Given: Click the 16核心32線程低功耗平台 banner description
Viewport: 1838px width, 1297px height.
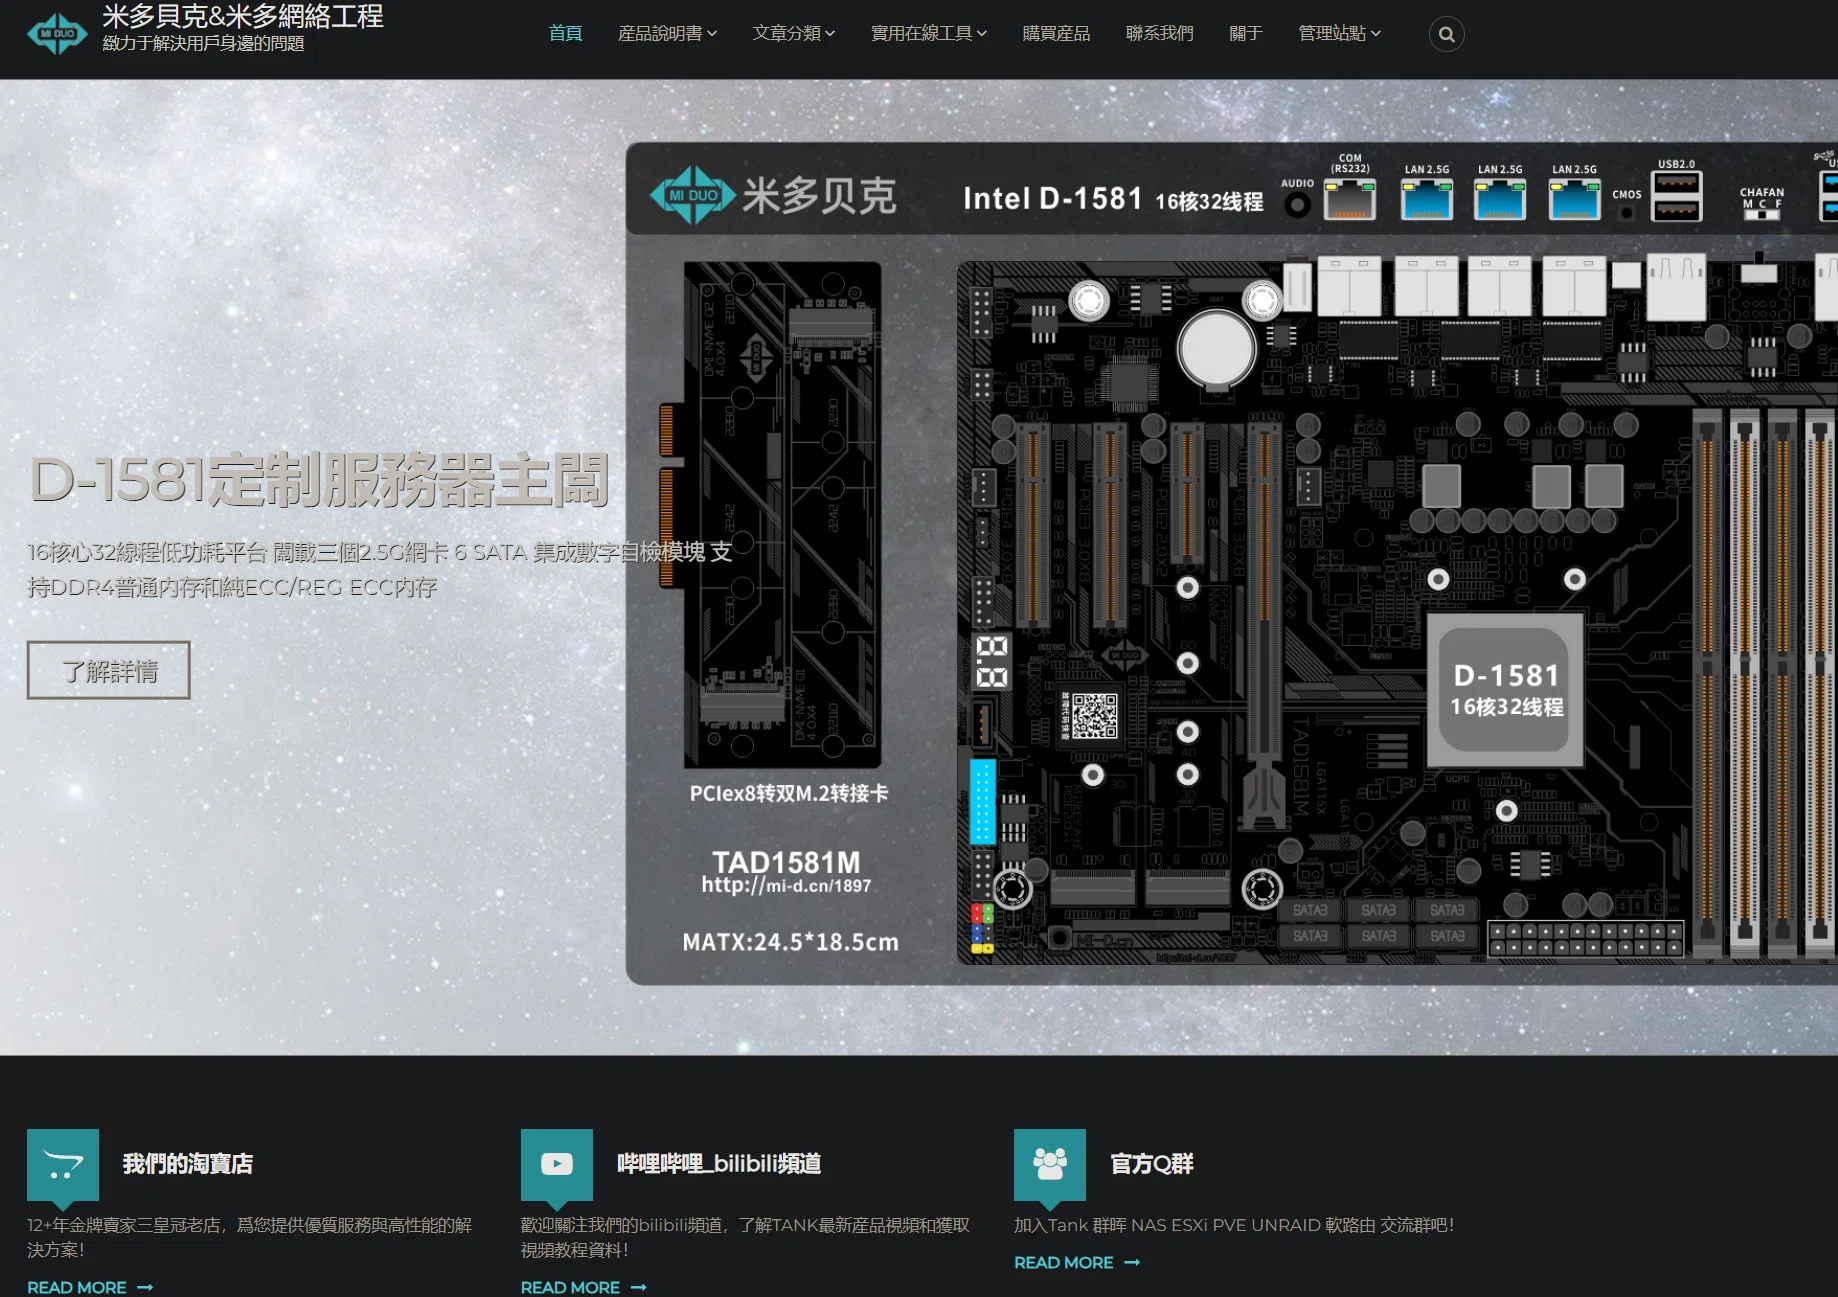Looking at the screenshot, I should coord(380,569).
